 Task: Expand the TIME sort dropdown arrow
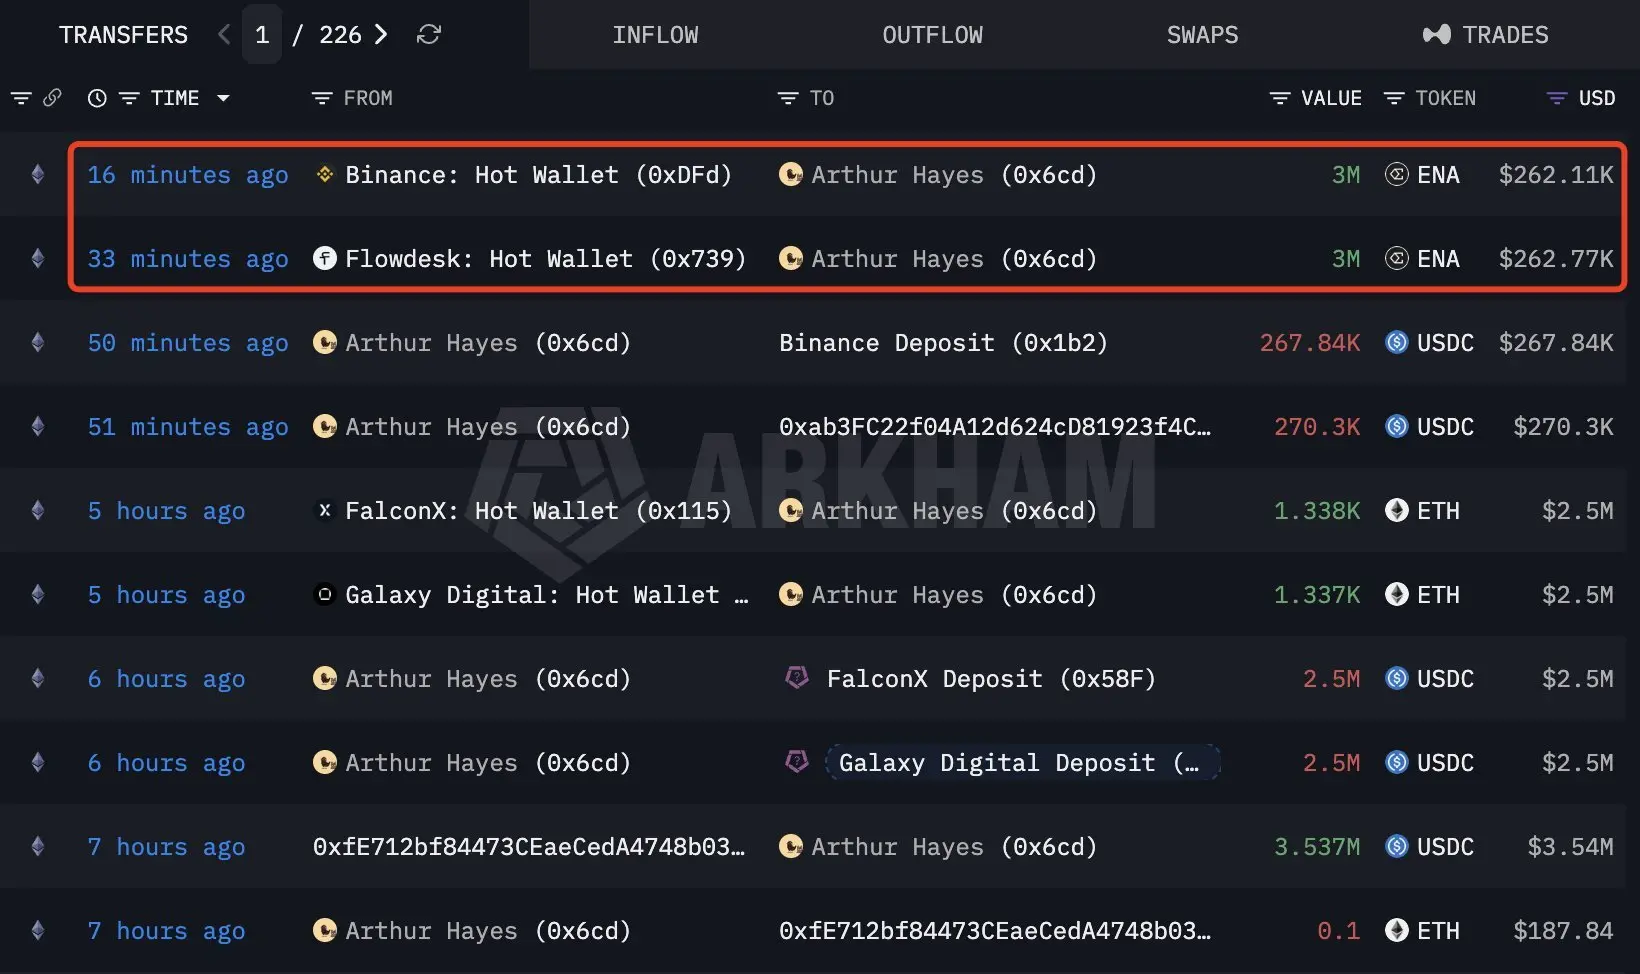click(223, 98)
